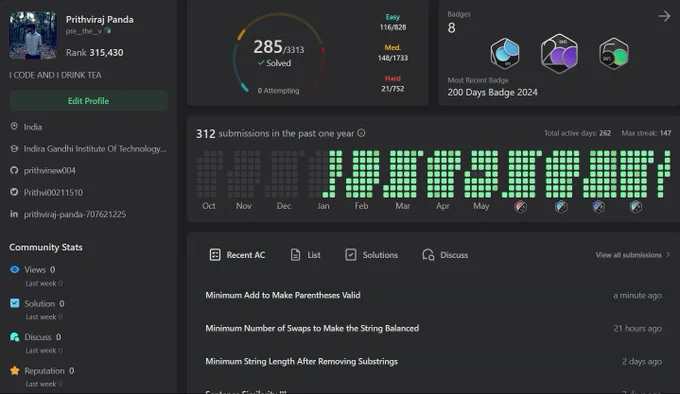
Task: Click the submissions info icon
Action: pos(361,133)
